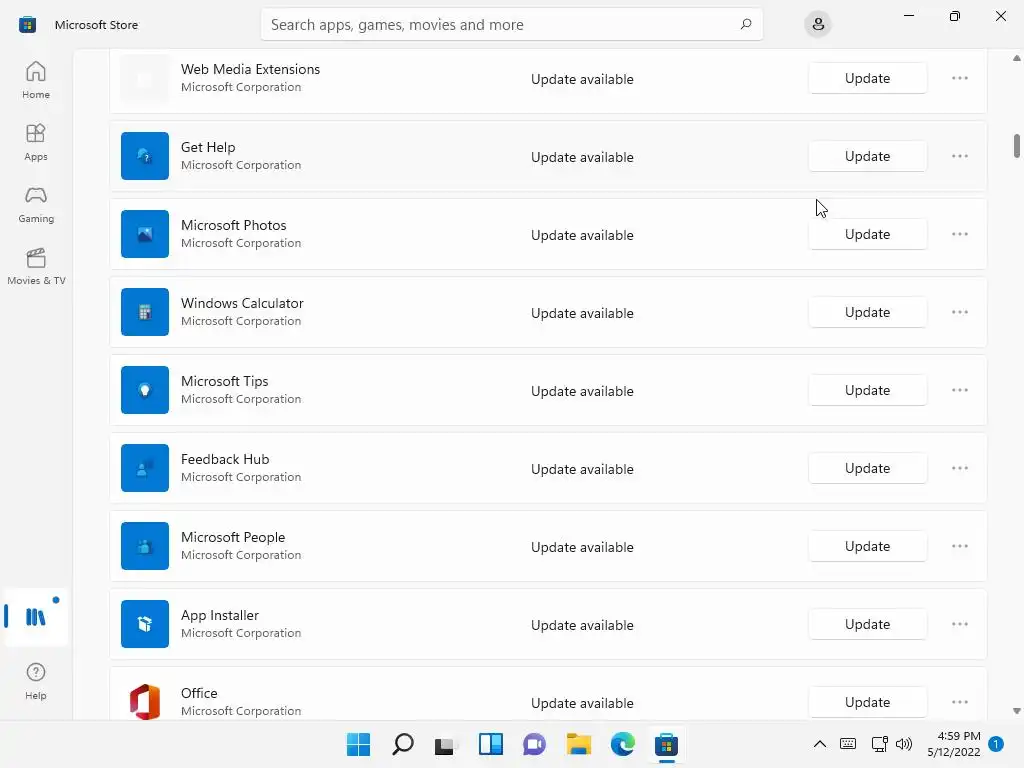Update Microsoft Photos
Screen dimensions: 1024x768
[x=867, y=234]
